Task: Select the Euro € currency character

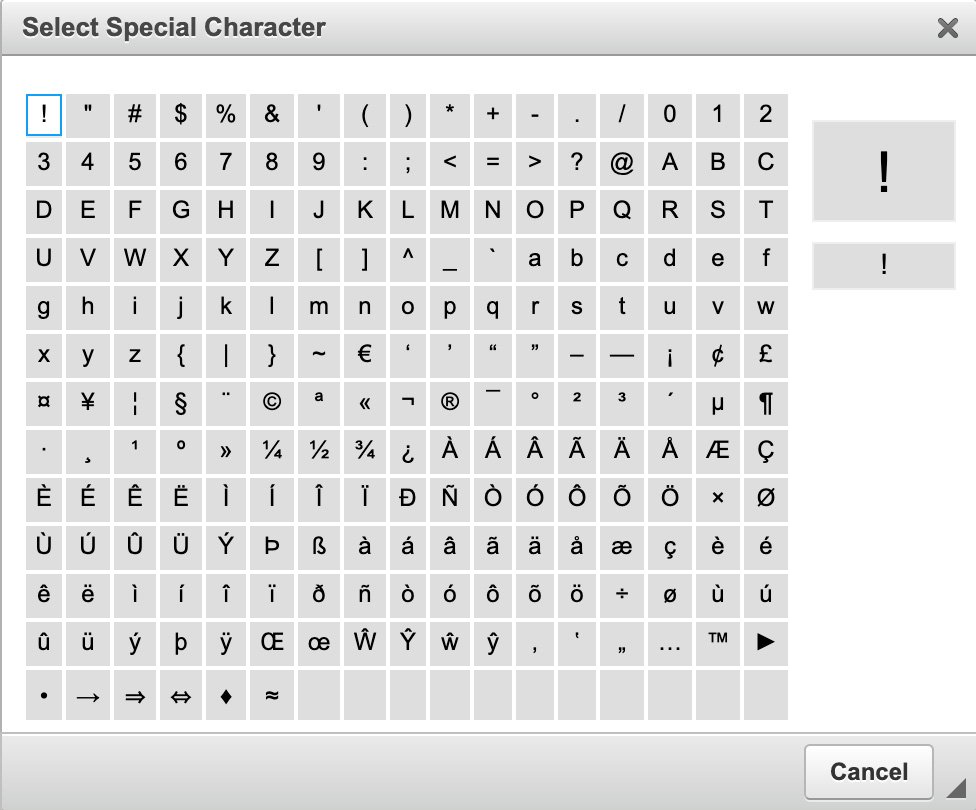Action: pos(365,355)
